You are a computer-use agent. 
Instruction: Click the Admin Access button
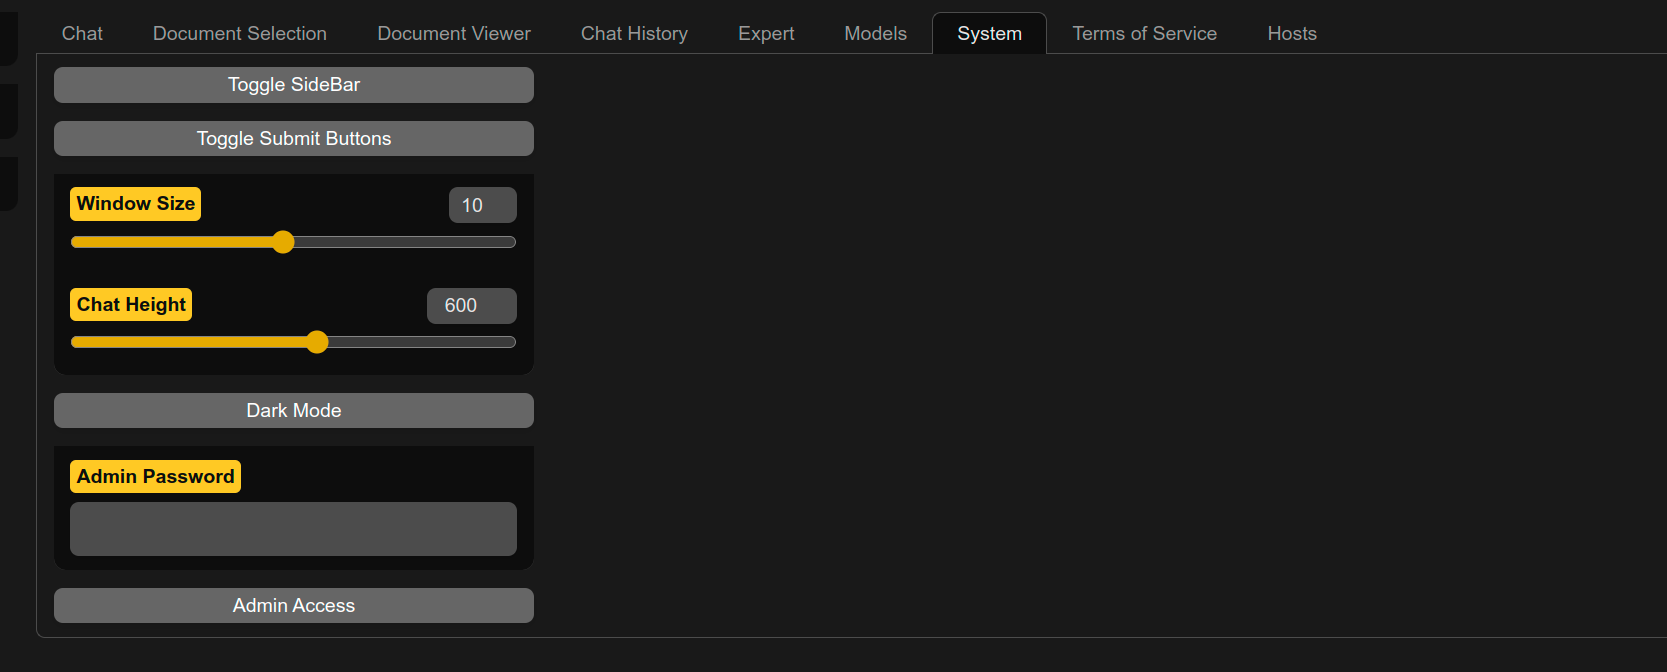[x=293, y=606]
